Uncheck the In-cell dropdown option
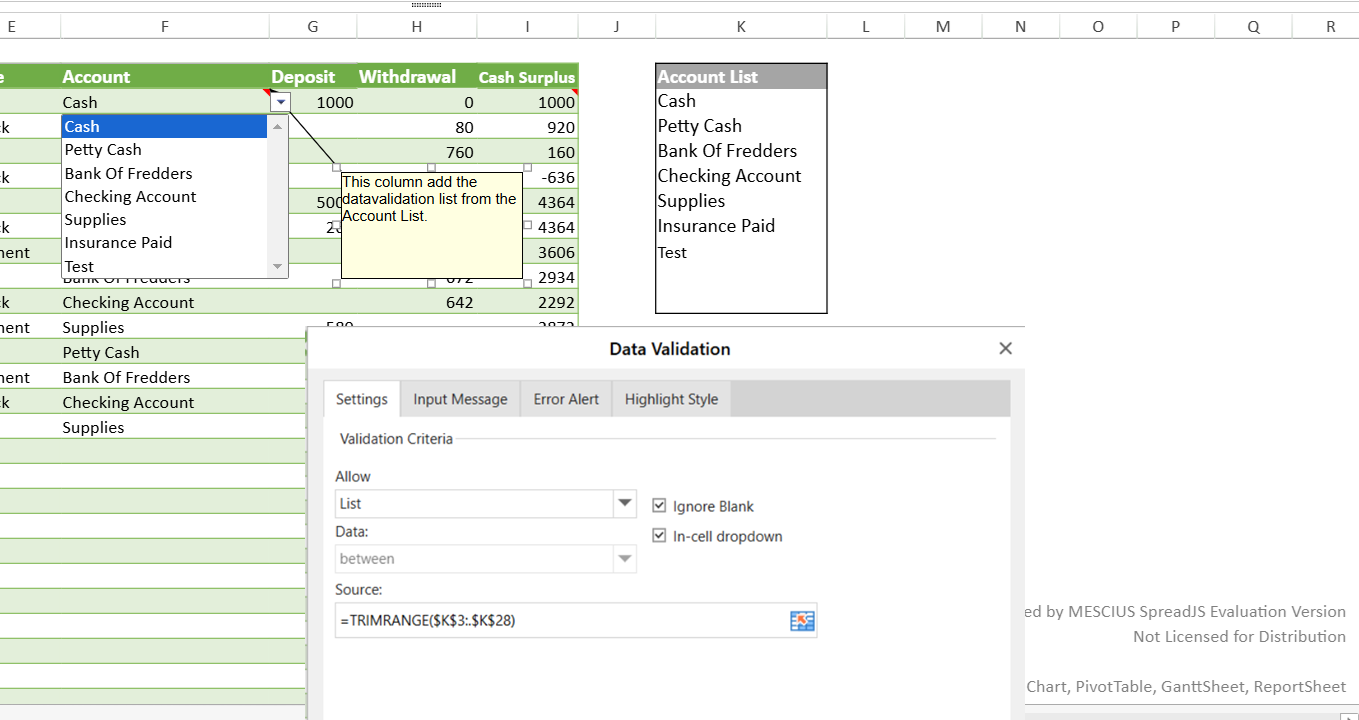The image size is (1359, 720). [x=659, y=536]
